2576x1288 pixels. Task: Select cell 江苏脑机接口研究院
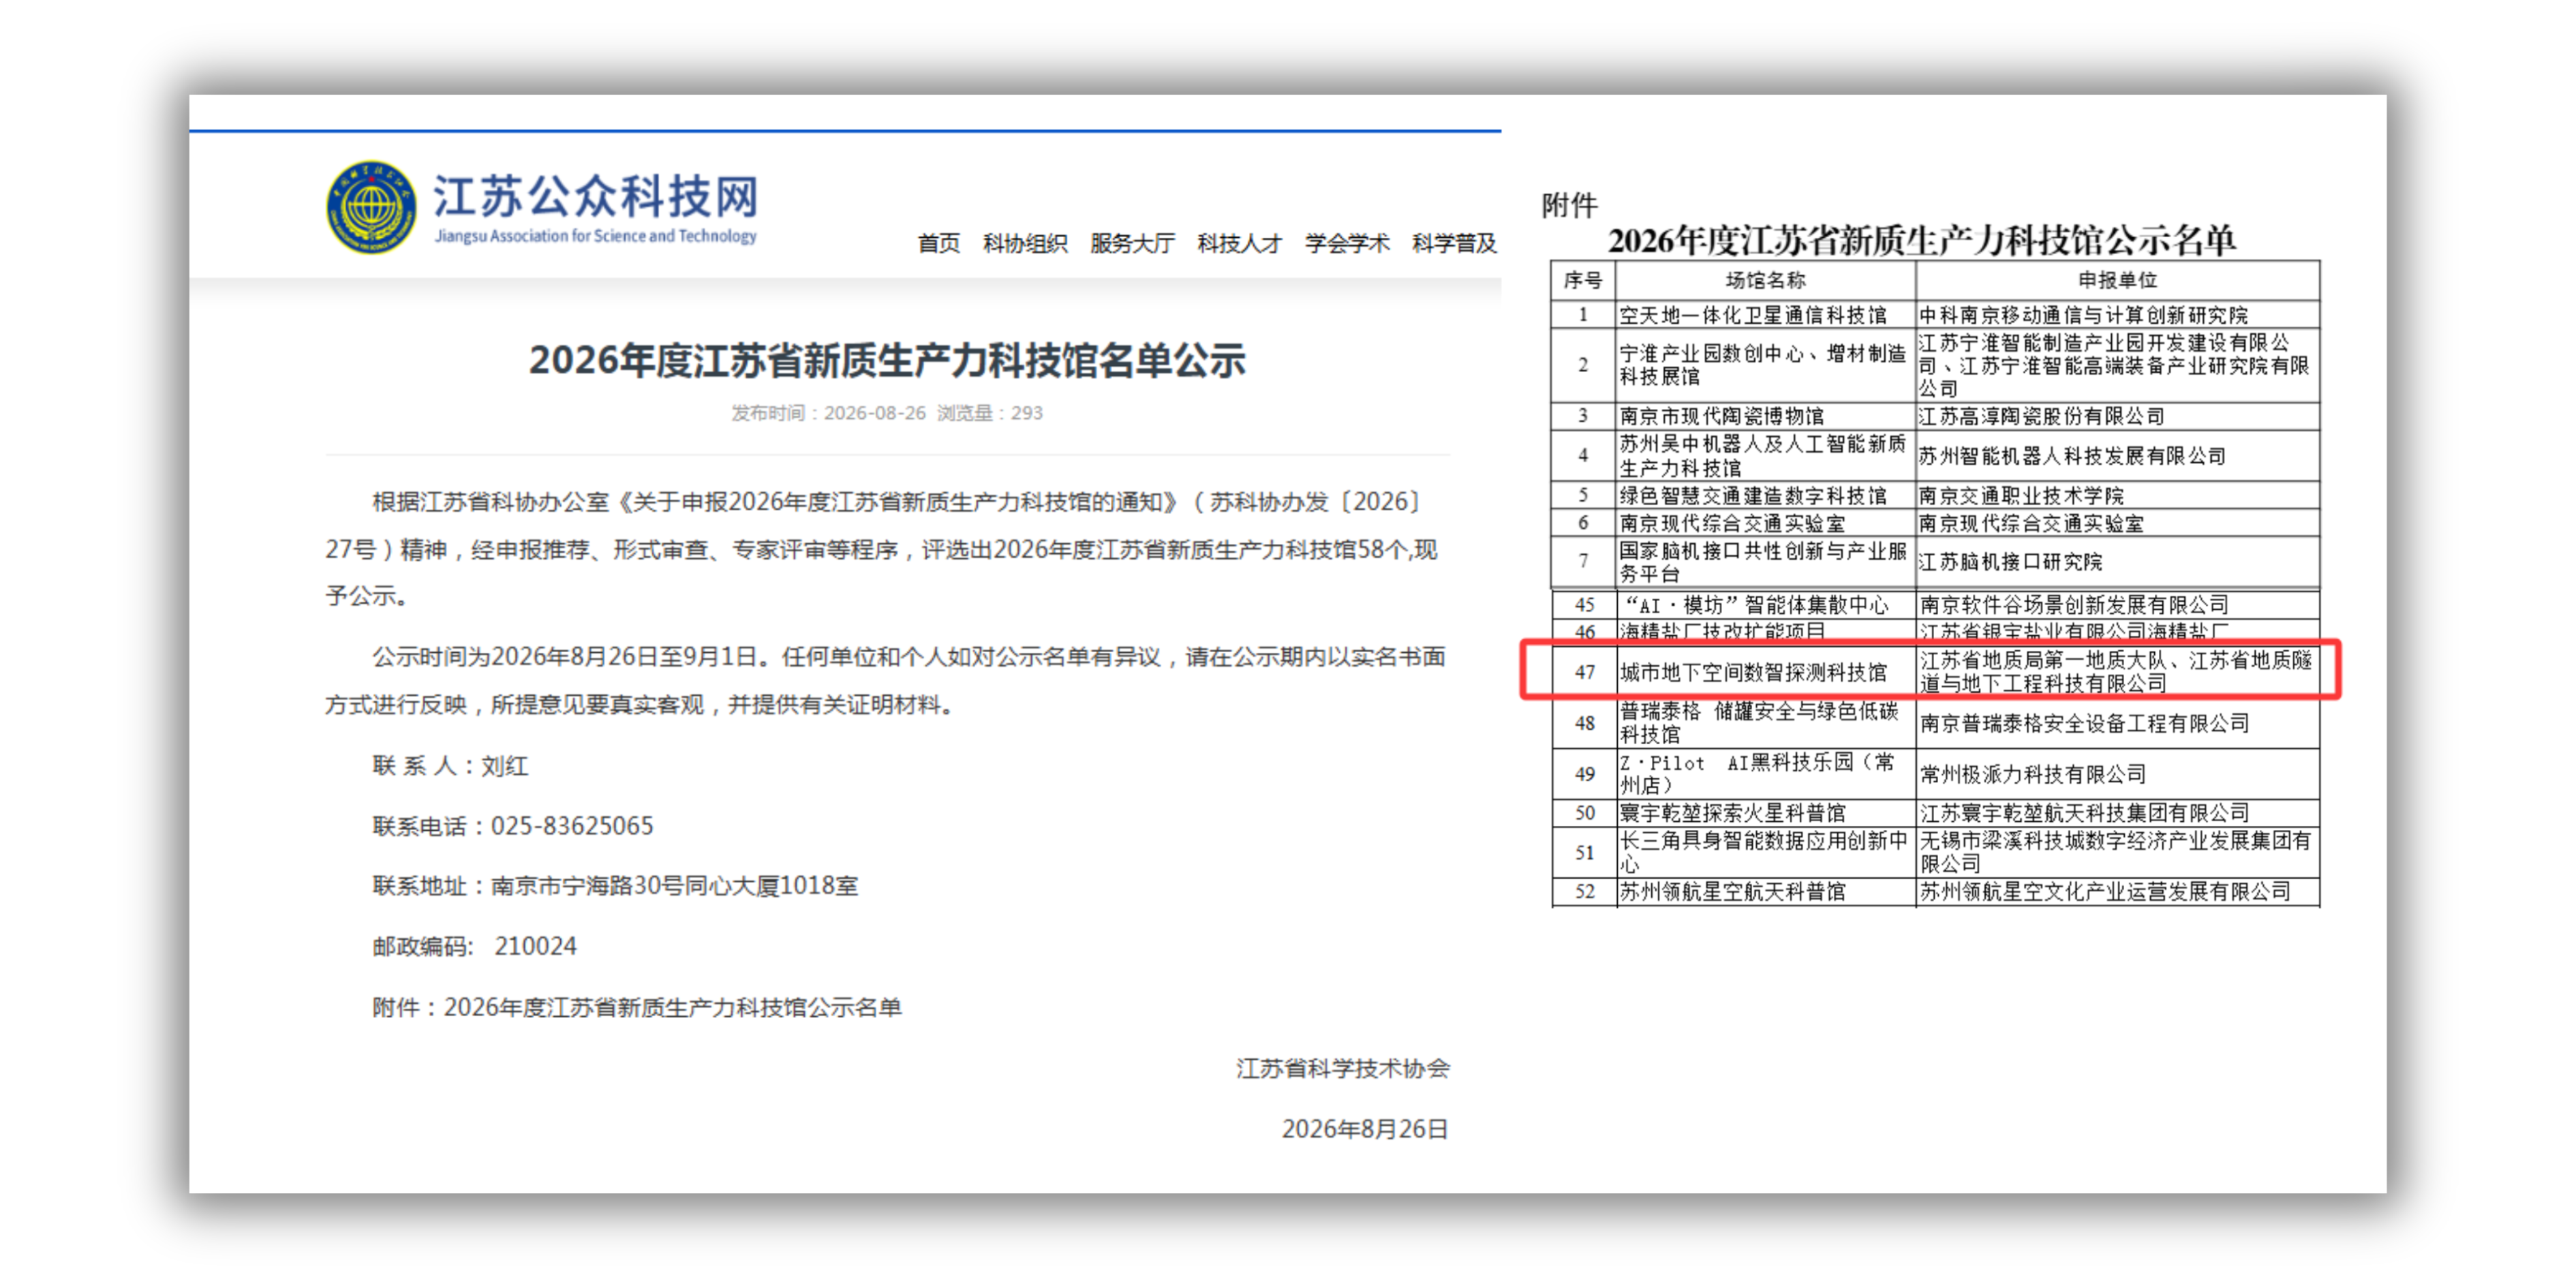2117,562
